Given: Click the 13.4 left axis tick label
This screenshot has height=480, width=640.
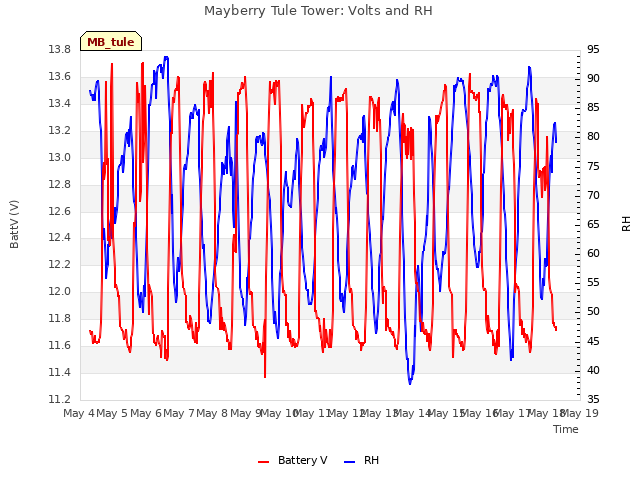Looking at the screenshot, I should 60,103.
